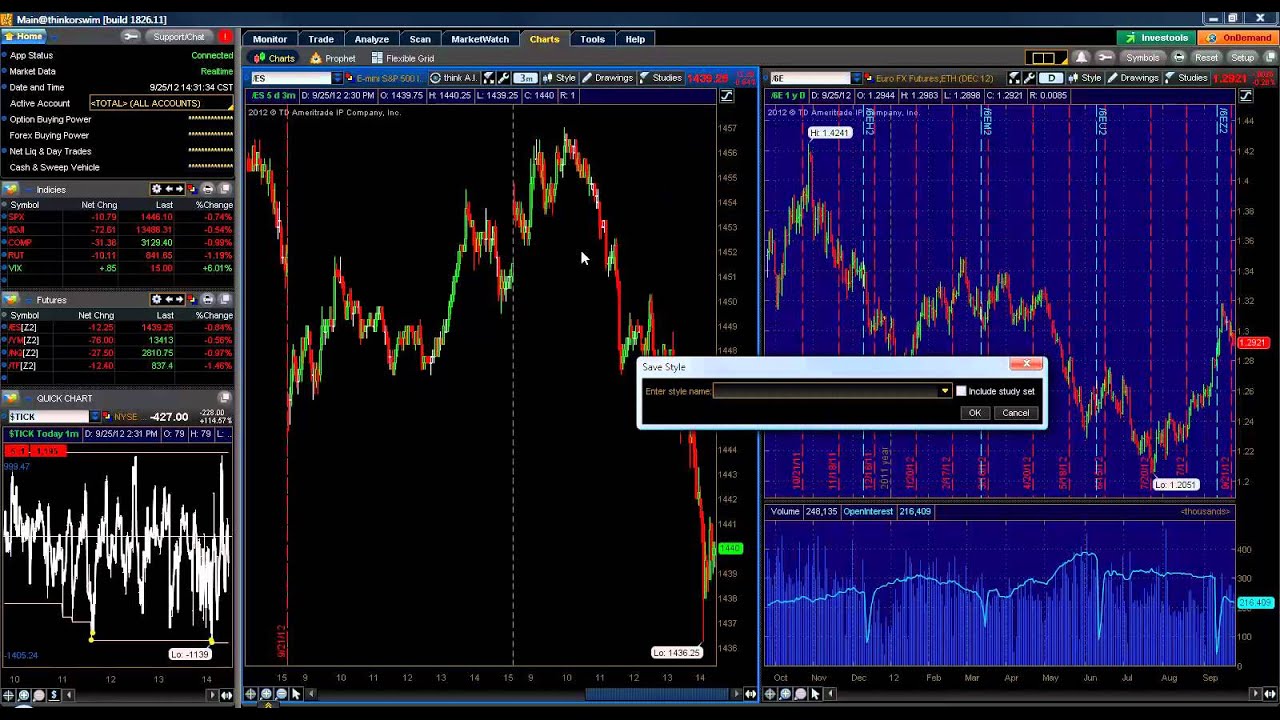Click the 3m timeframe button on /ES chart
The image size is (1280, 720).
click(526, 78)
